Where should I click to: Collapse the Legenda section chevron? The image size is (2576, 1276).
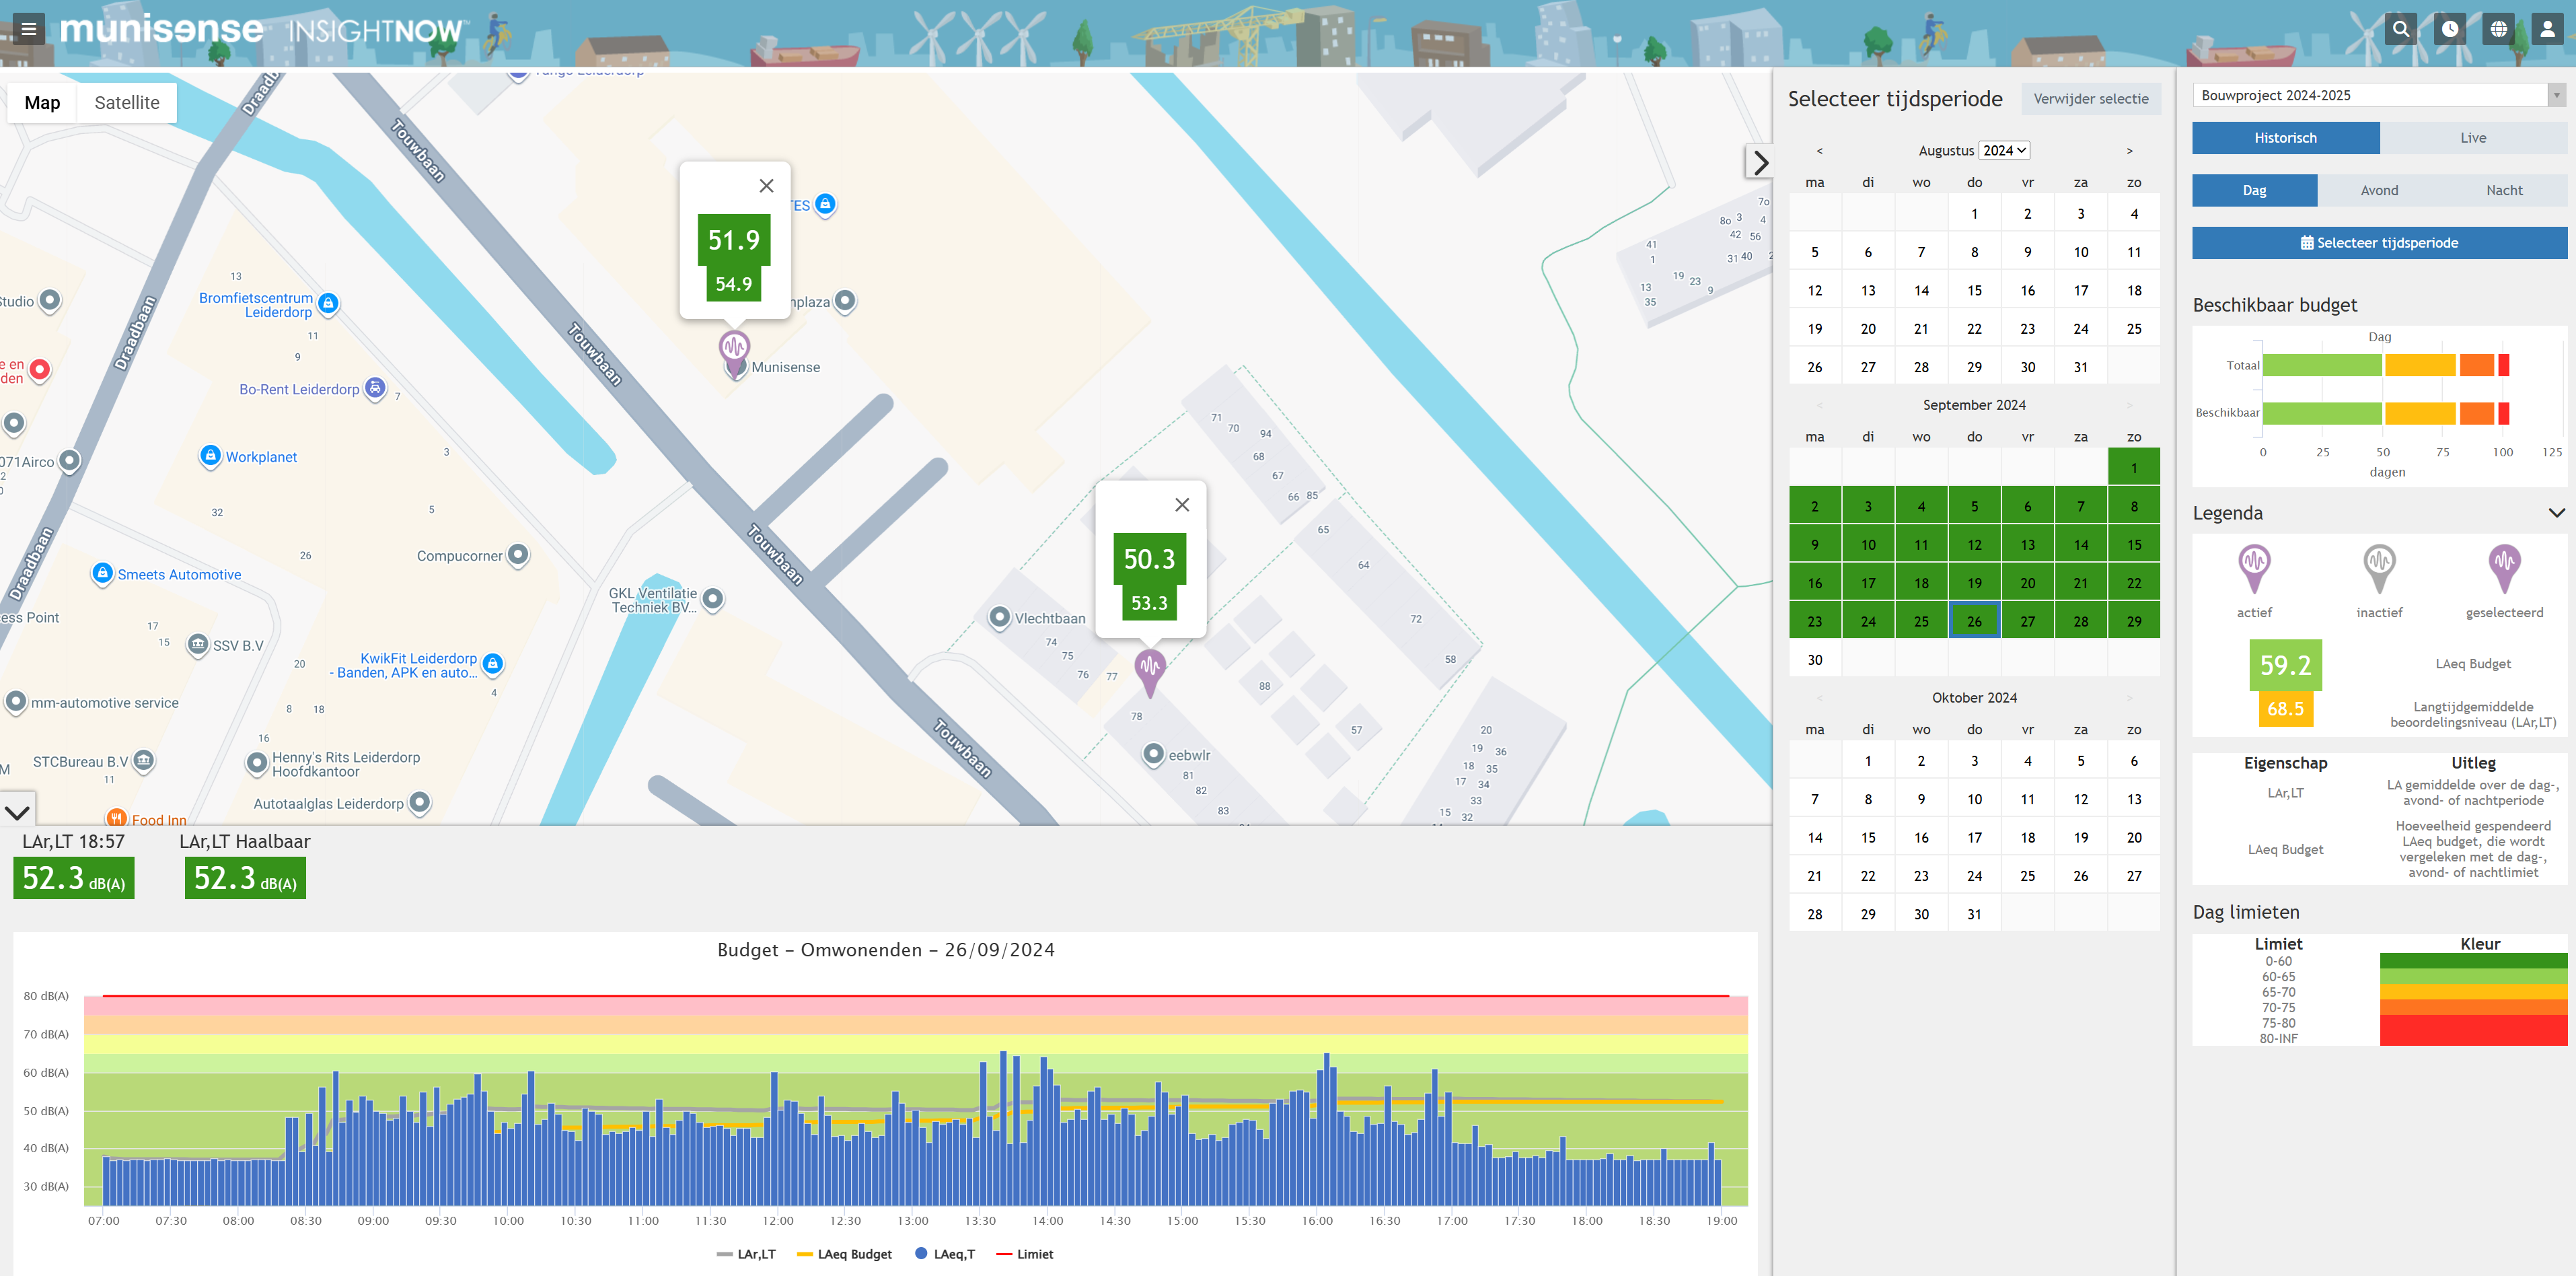2556,513
